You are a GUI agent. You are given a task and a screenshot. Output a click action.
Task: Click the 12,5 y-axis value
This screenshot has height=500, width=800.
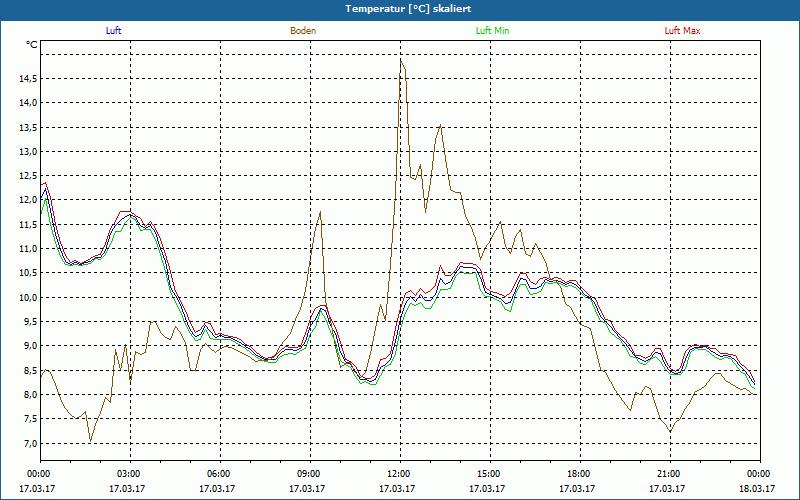click(29, 176)
